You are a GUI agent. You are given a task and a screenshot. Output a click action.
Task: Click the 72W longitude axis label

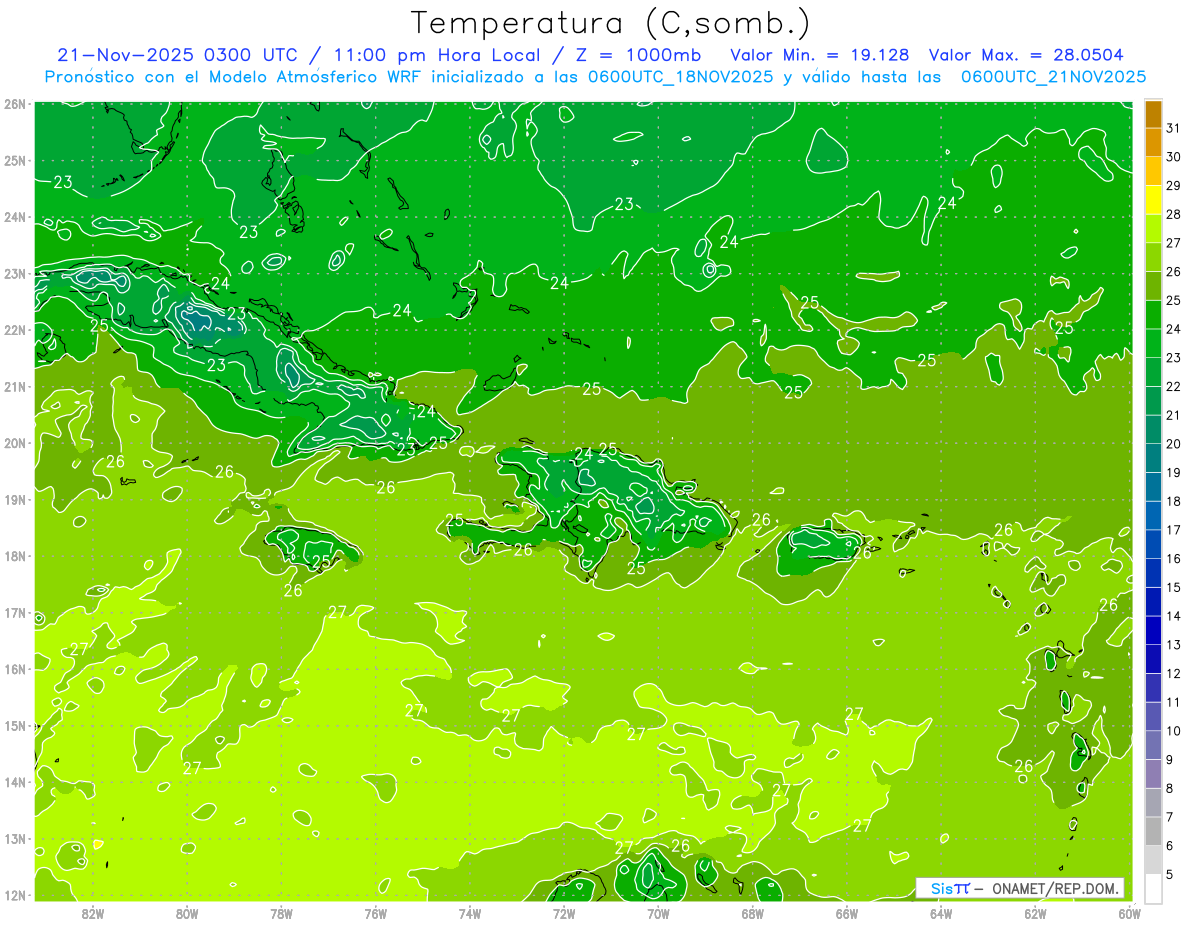[x=564, y=912]
